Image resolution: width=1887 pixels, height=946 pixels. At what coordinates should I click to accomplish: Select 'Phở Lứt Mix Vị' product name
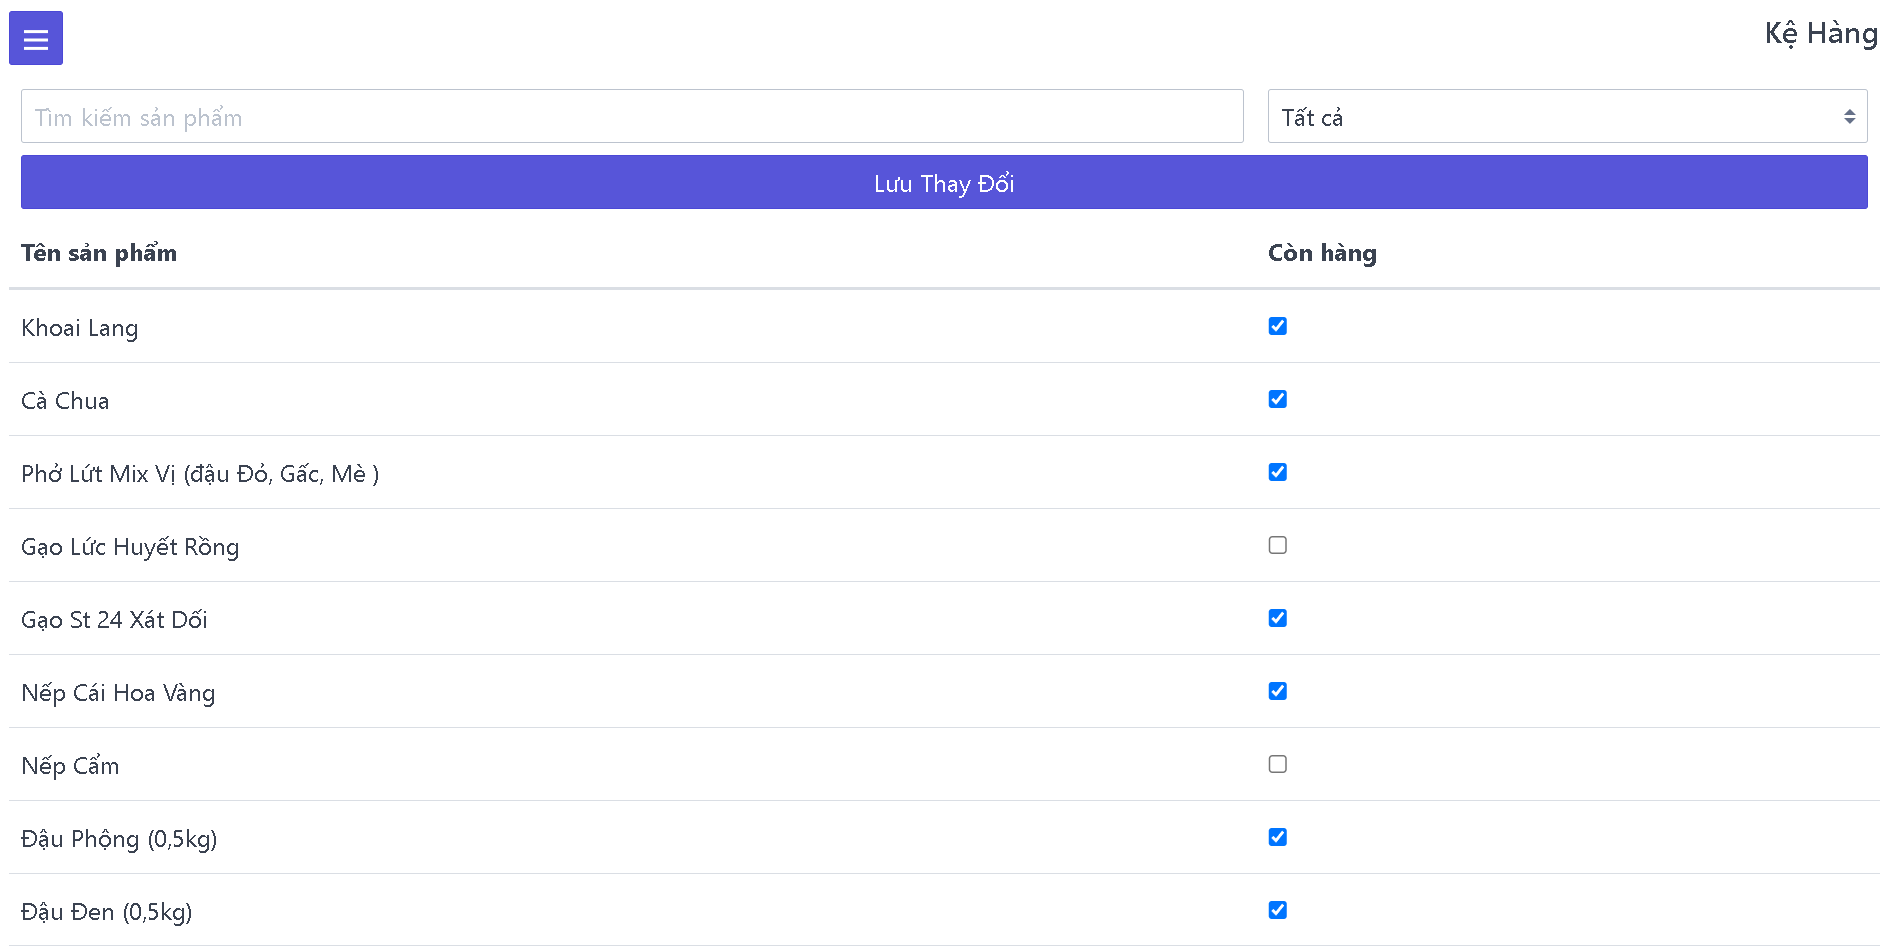coord(200,474)
